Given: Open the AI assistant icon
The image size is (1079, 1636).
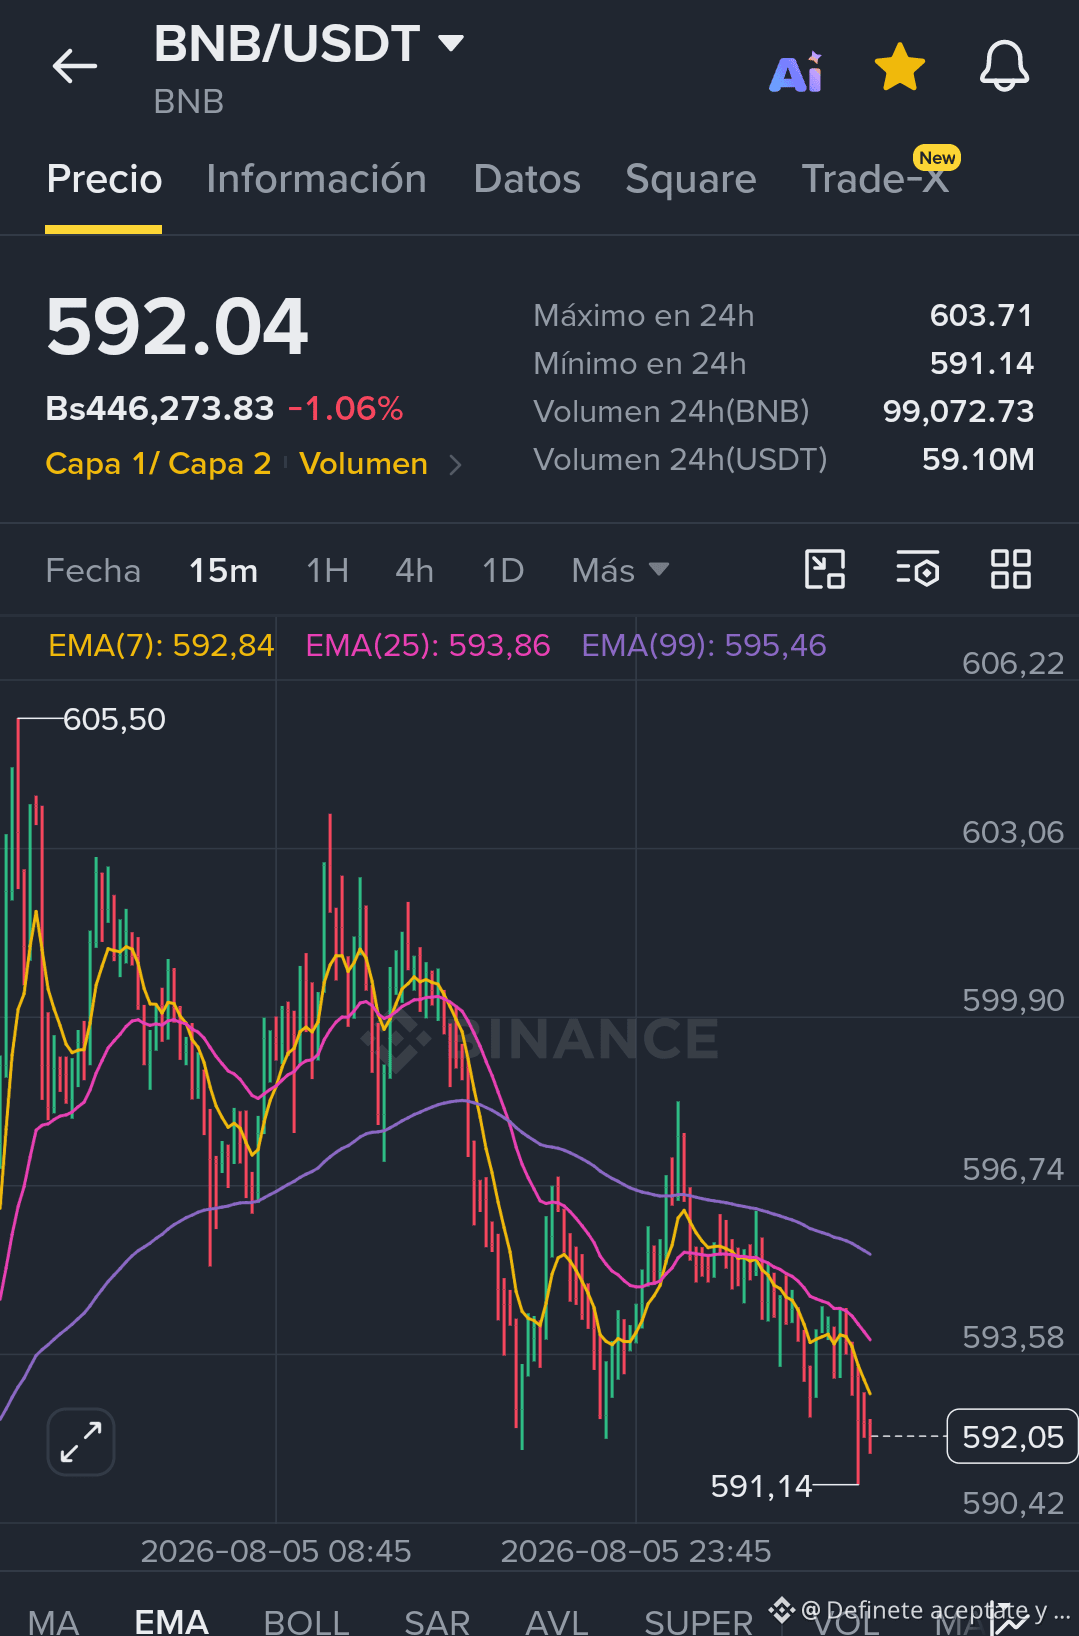Looking at the screenshot, I should [x=796, y=71].
